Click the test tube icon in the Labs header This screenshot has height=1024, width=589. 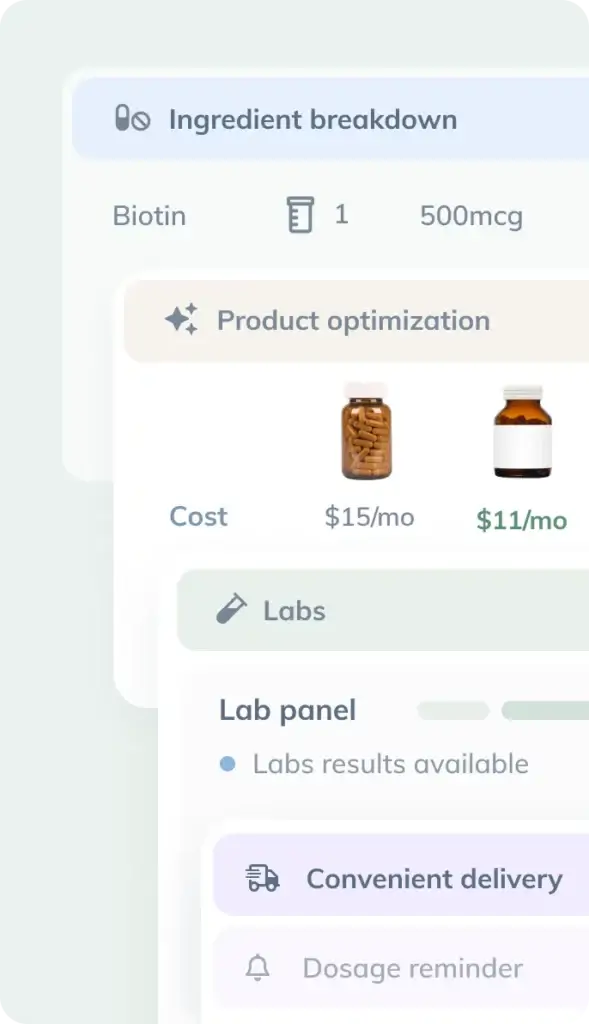click(231, 609)
